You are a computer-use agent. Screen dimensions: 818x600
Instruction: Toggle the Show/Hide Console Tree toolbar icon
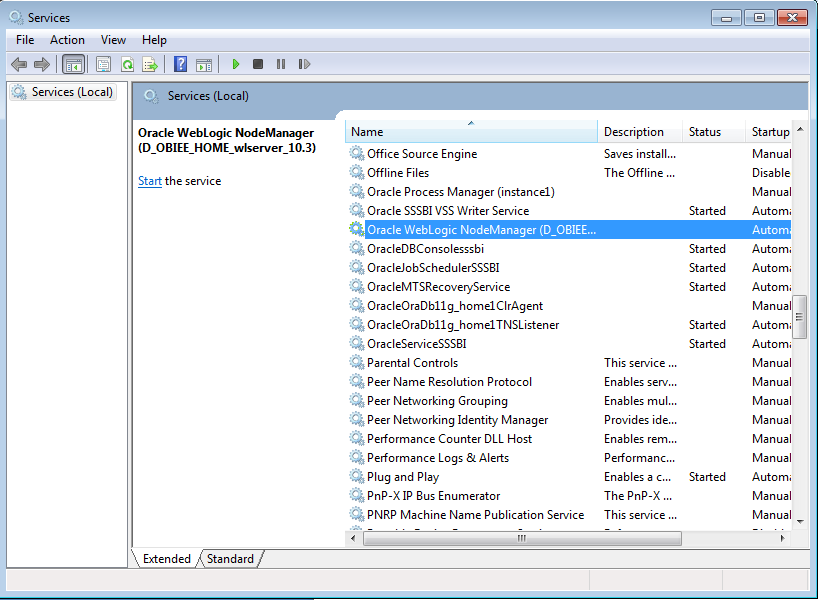74,64
